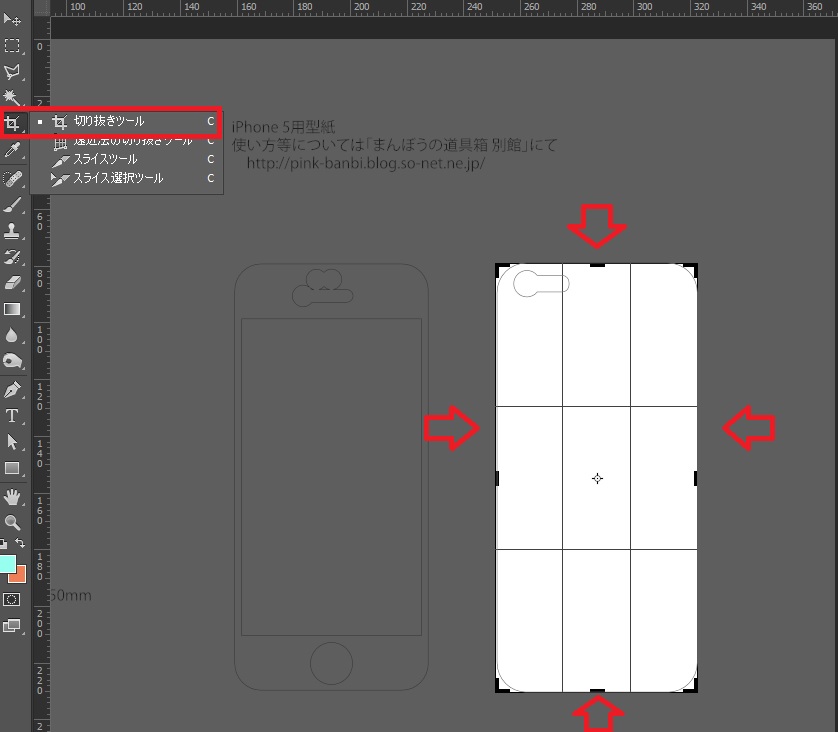Toggle Quick Mask mode
Viewport: 838px width, 732px height.
pyautogui.click(x=12, y=599)
